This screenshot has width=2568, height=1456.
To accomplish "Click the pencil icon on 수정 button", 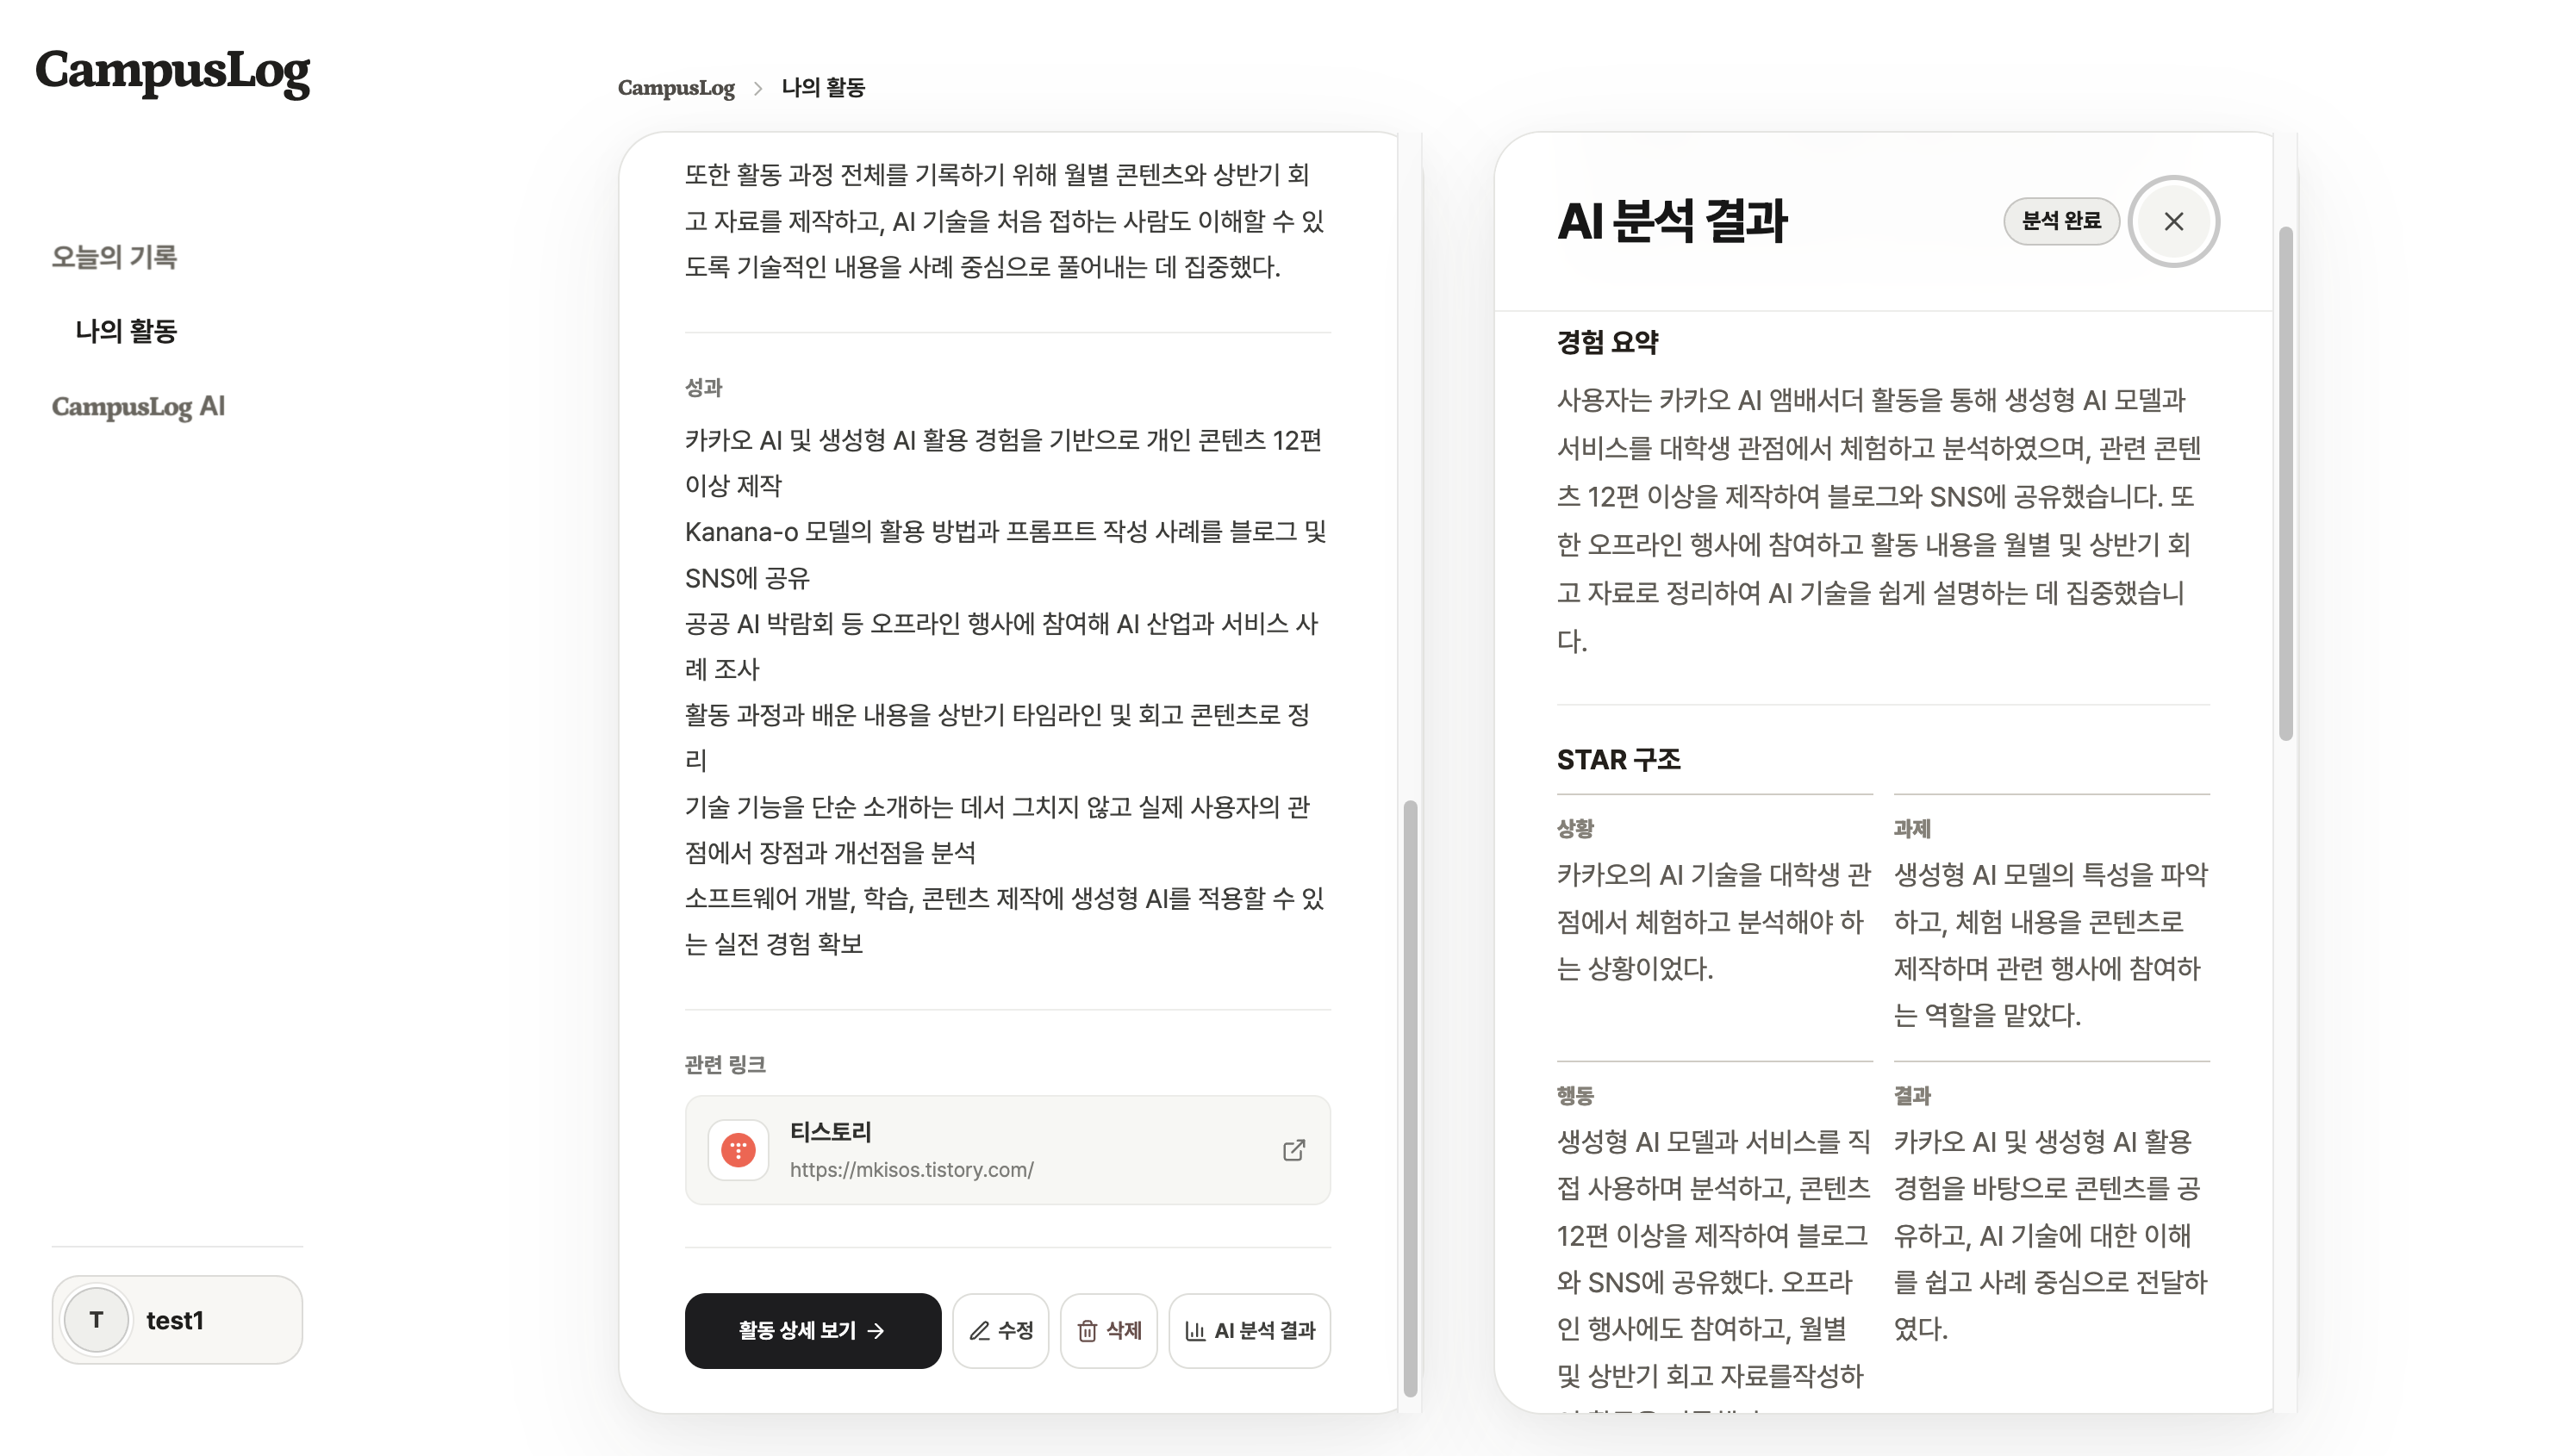I will coord(980,1331).
